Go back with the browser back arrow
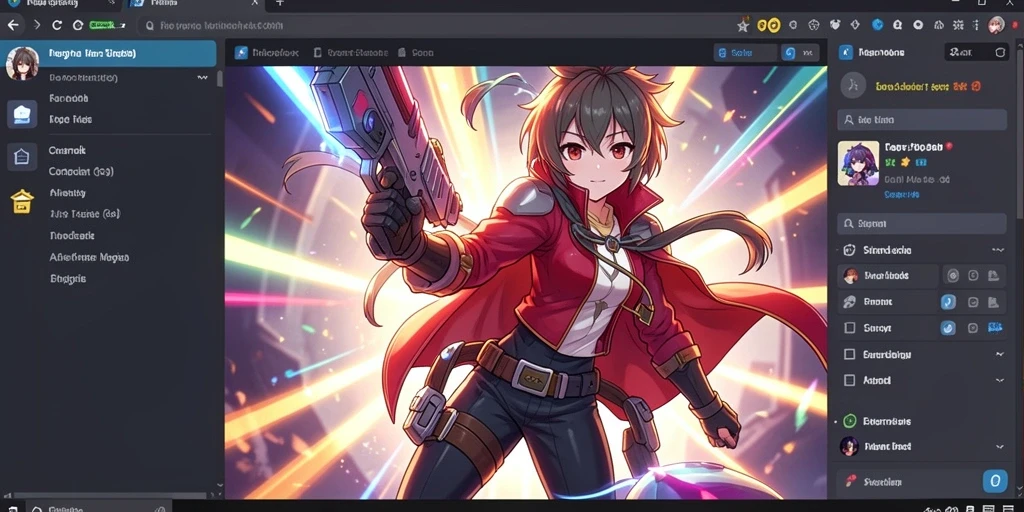1024x512 pixels. [x=13, y=25]
